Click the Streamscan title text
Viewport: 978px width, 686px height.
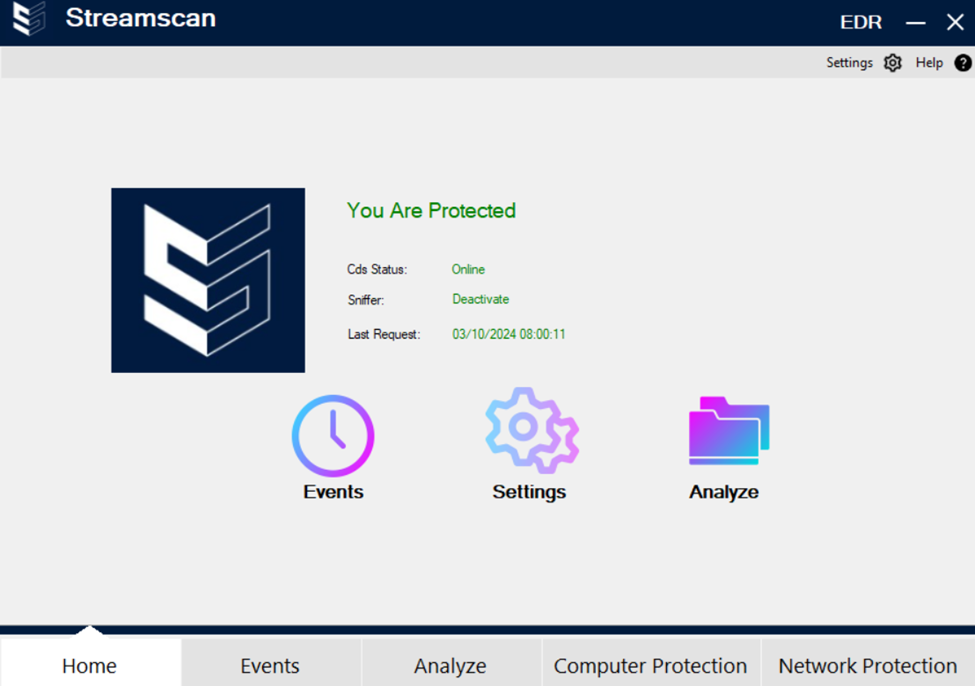coord(140,18)
